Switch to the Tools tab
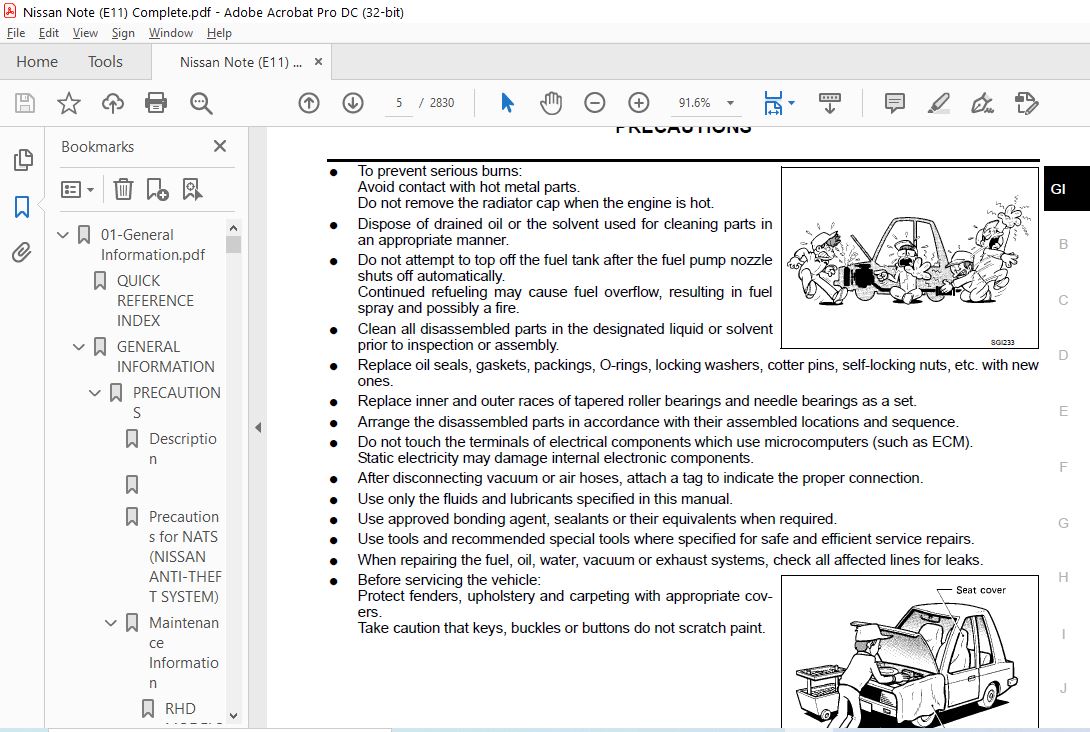 (105, 62)
